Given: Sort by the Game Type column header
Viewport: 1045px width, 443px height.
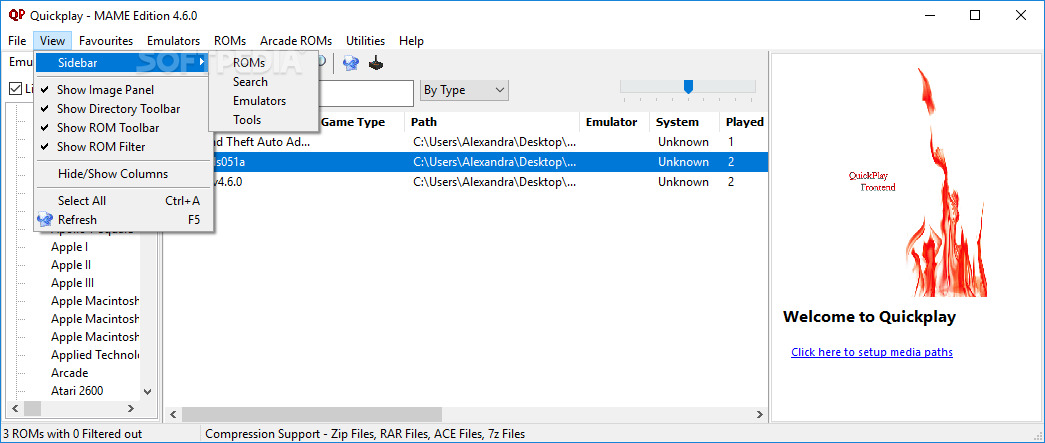Looking at the screenshot, I should click(x=360, y=122).
